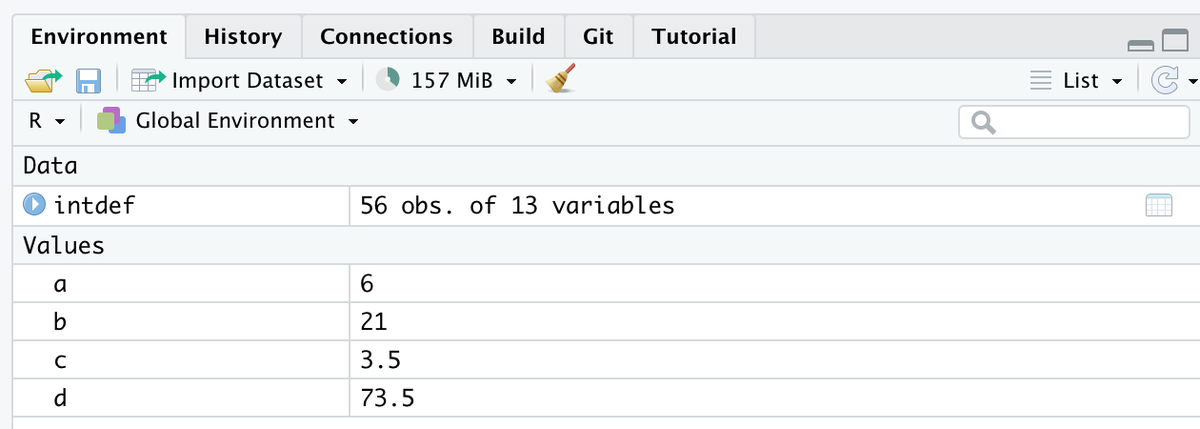
Task: Select the Tutorial tab
Action: pyautogui.click(x=693, y=37)
